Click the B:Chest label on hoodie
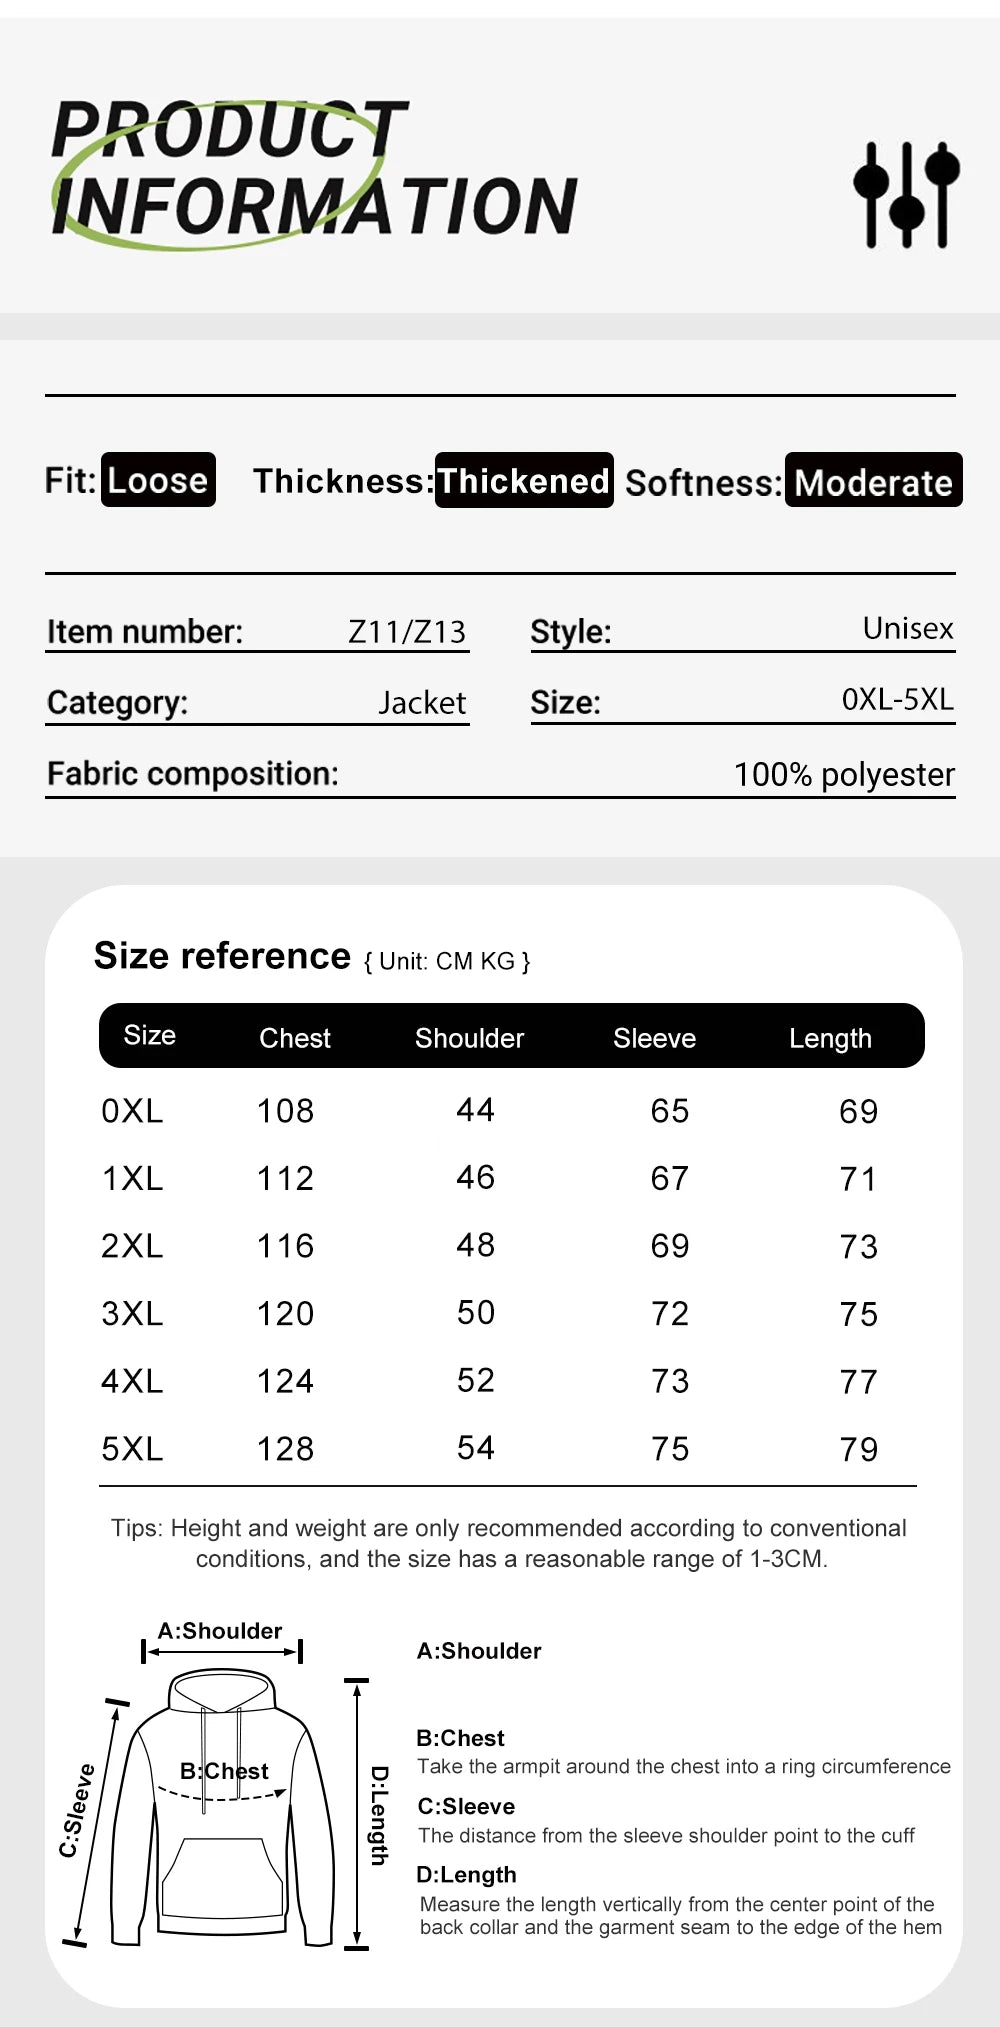Viewport: 1000px width, 2027px height. pos(224,1771)
